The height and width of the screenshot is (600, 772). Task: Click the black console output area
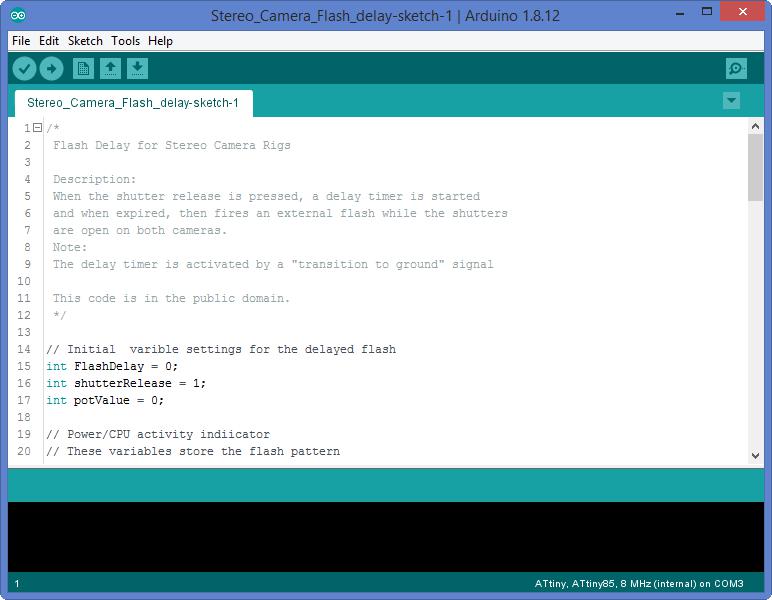click(x=385, y=536)
